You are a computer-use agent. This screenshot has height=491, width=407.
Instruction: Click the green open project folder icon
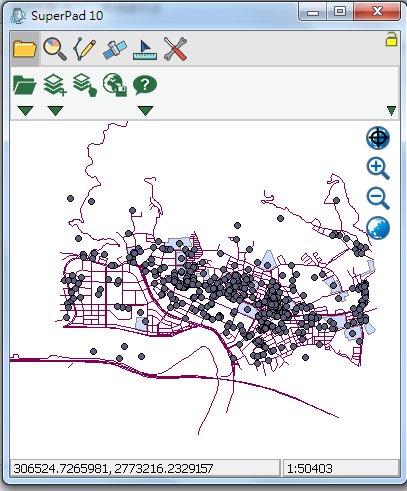(x=25, y=85)
